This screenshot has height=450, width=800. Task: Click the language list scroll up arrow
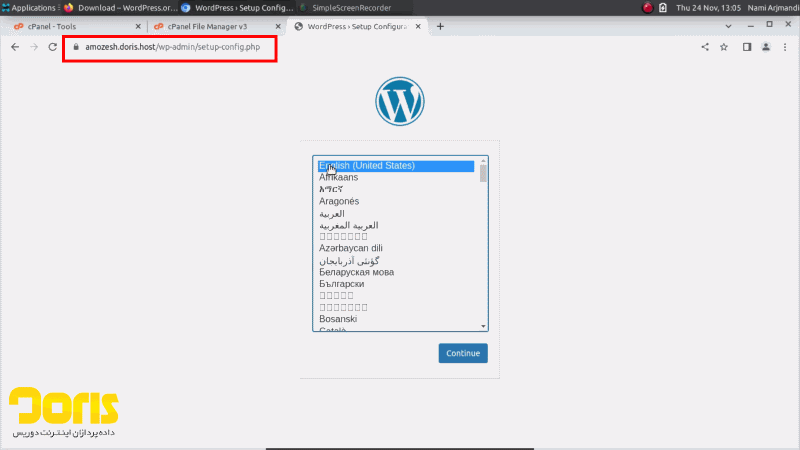483,161
